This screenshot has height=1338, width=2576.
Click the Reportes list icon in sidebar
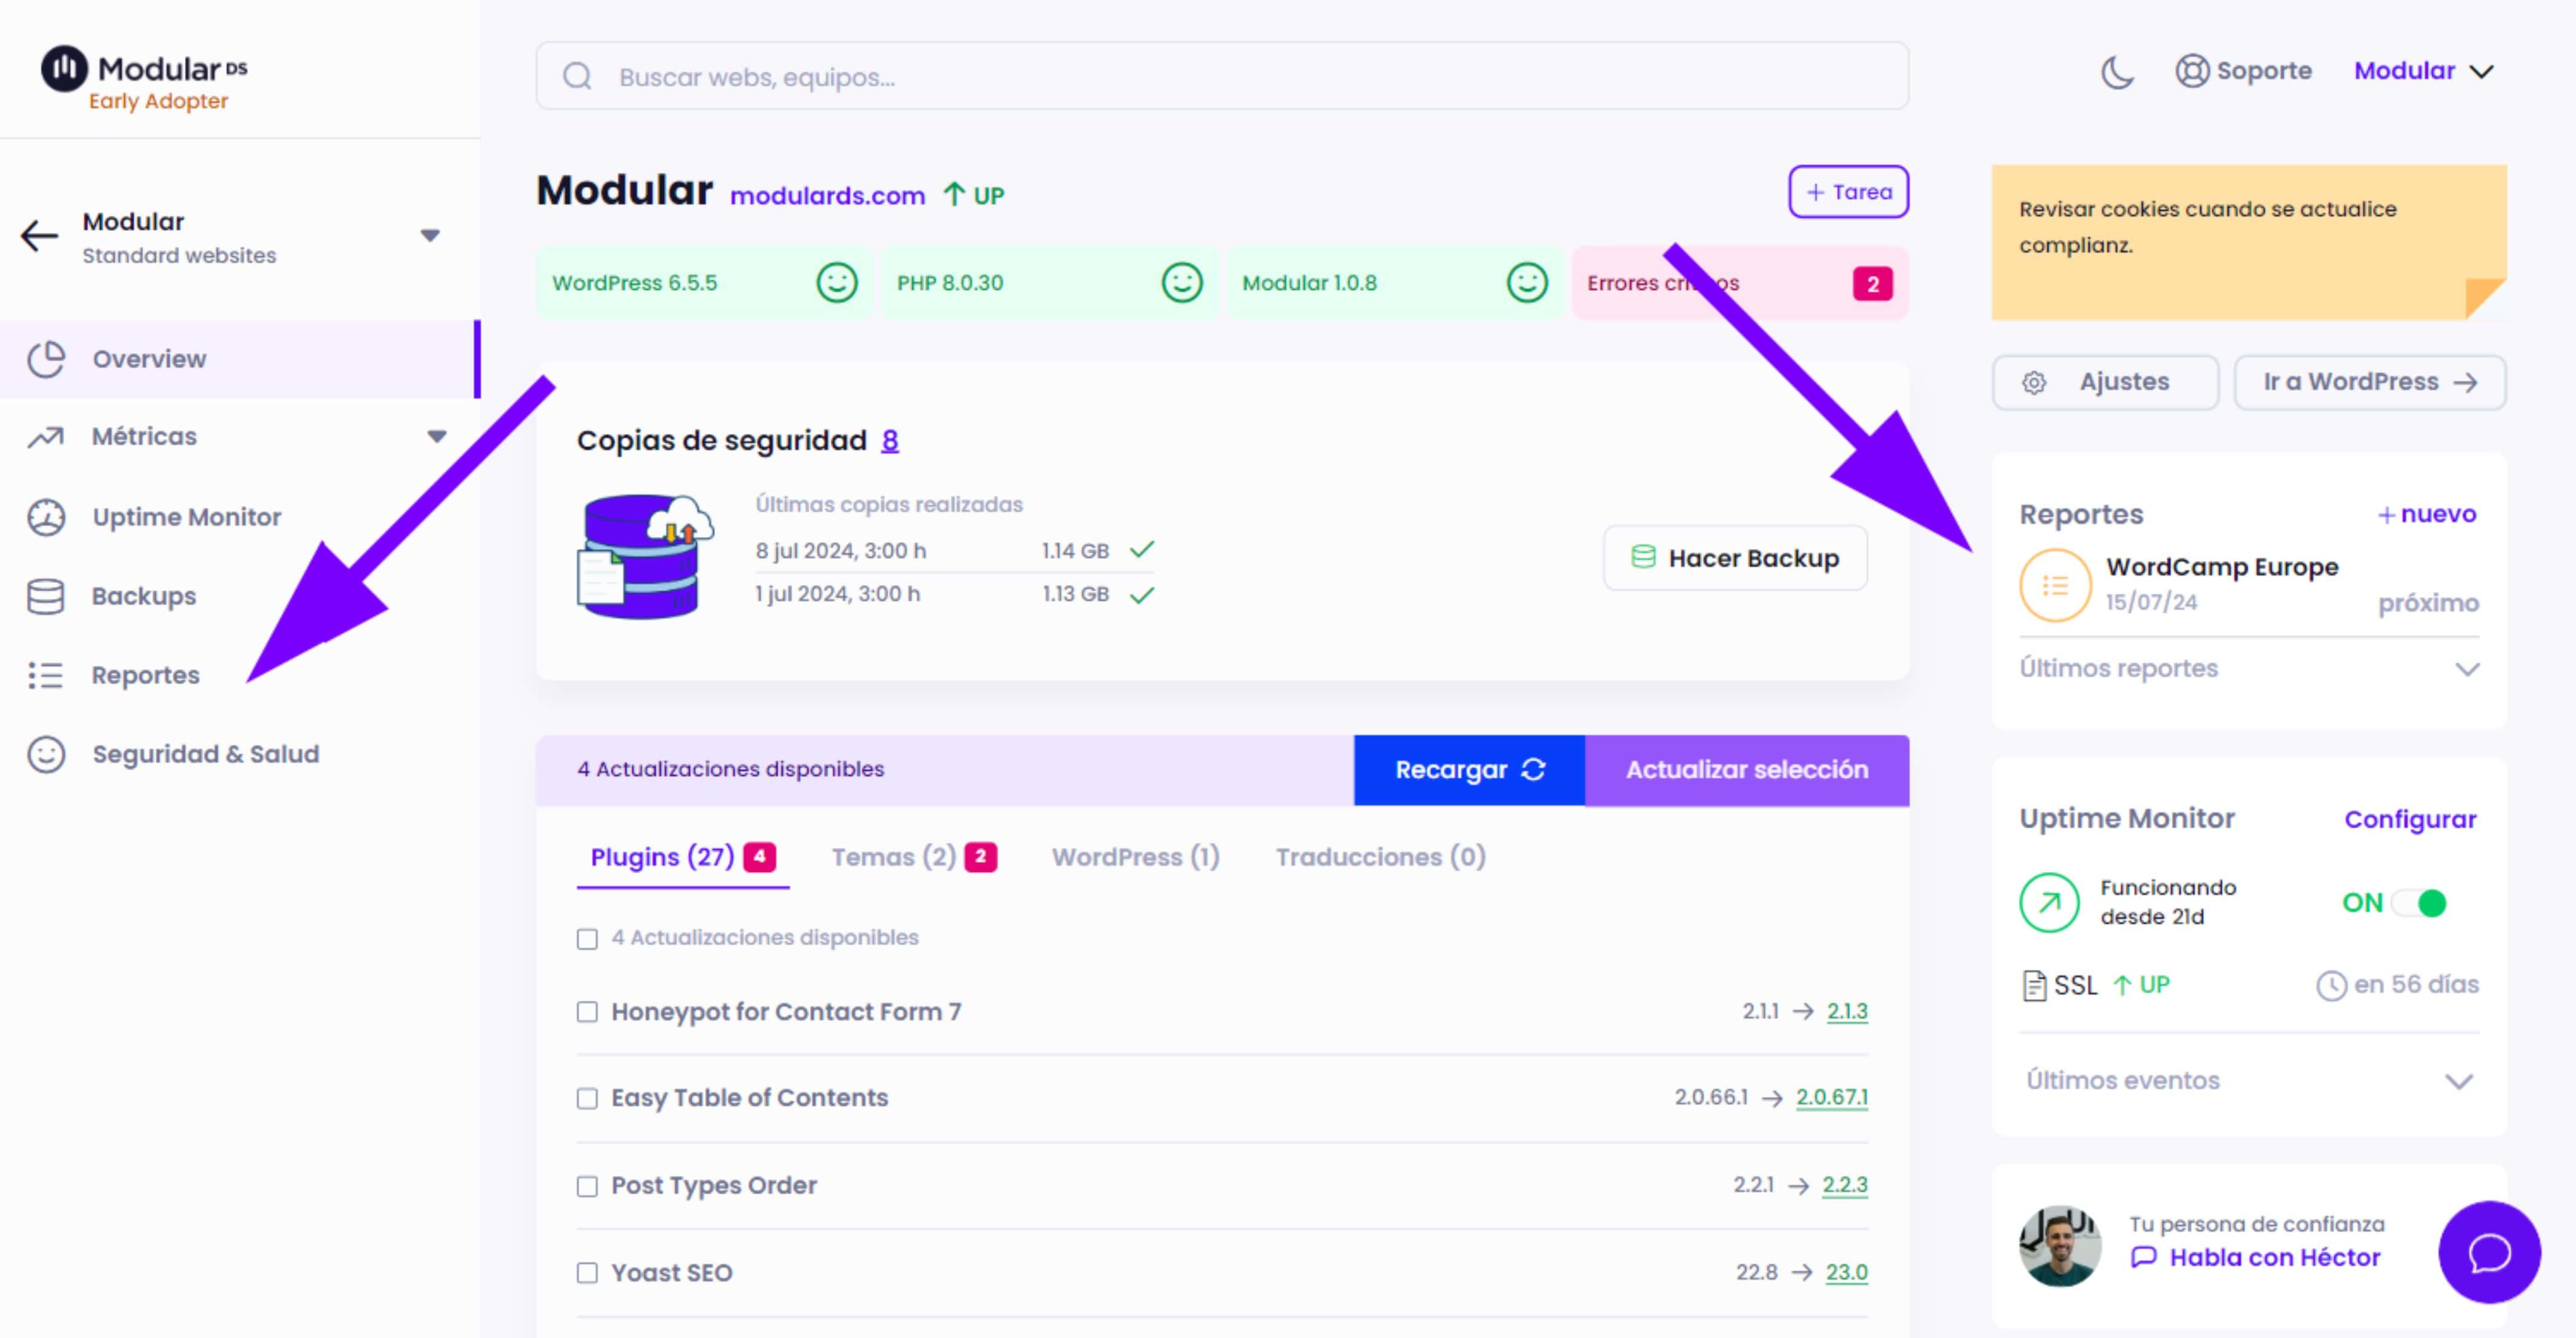(46, 676)
